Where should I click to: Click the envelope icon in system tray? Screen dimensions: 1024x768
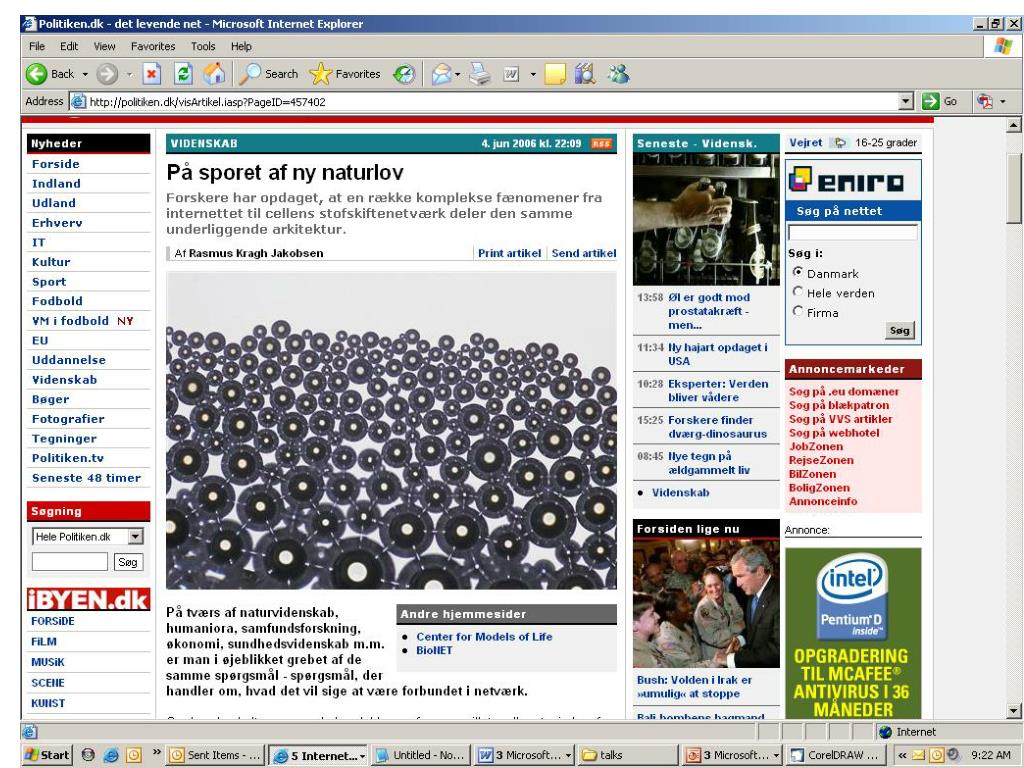coord(919,755)
